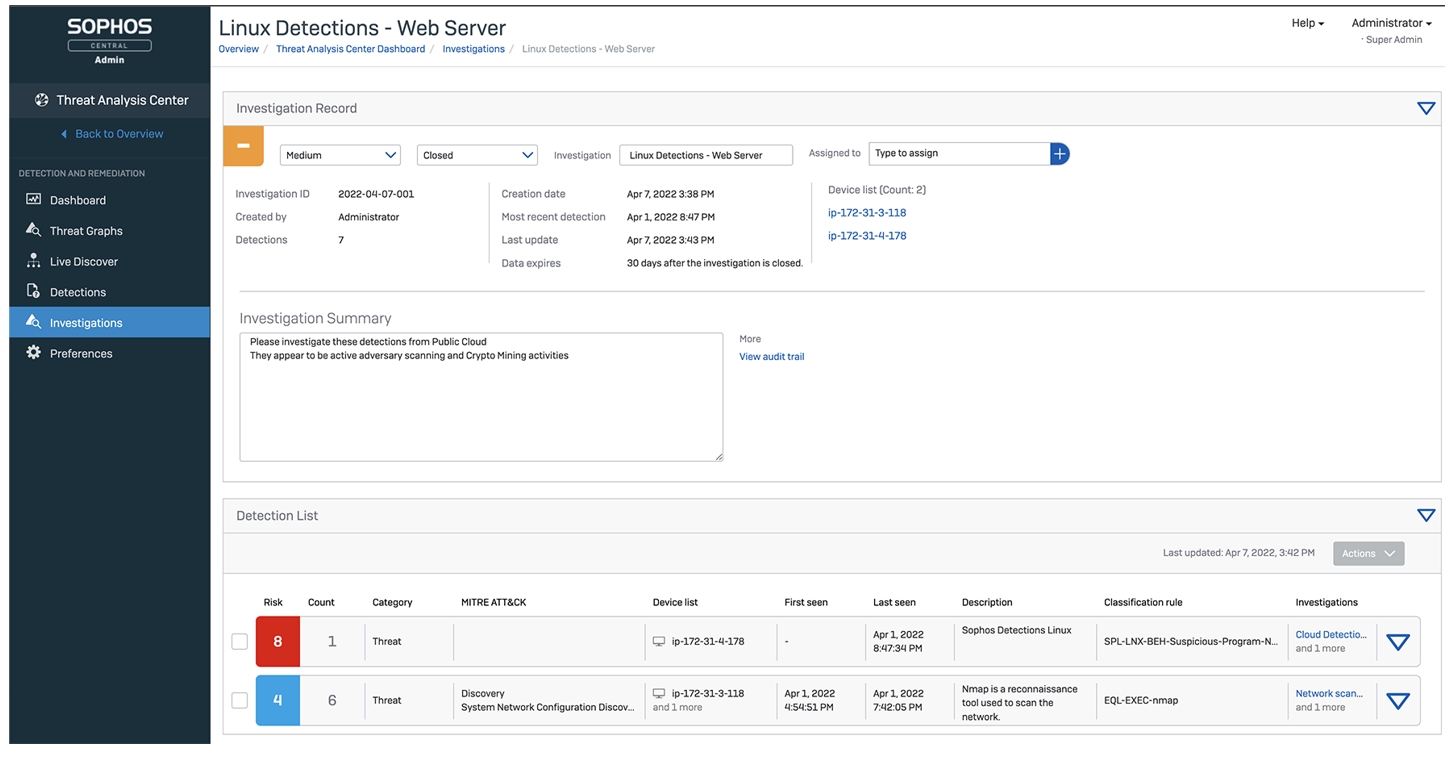This screenshot has width=1452, height=757.
Task: Click the Live Discover hierarchy icon
Action: [33, 261]
